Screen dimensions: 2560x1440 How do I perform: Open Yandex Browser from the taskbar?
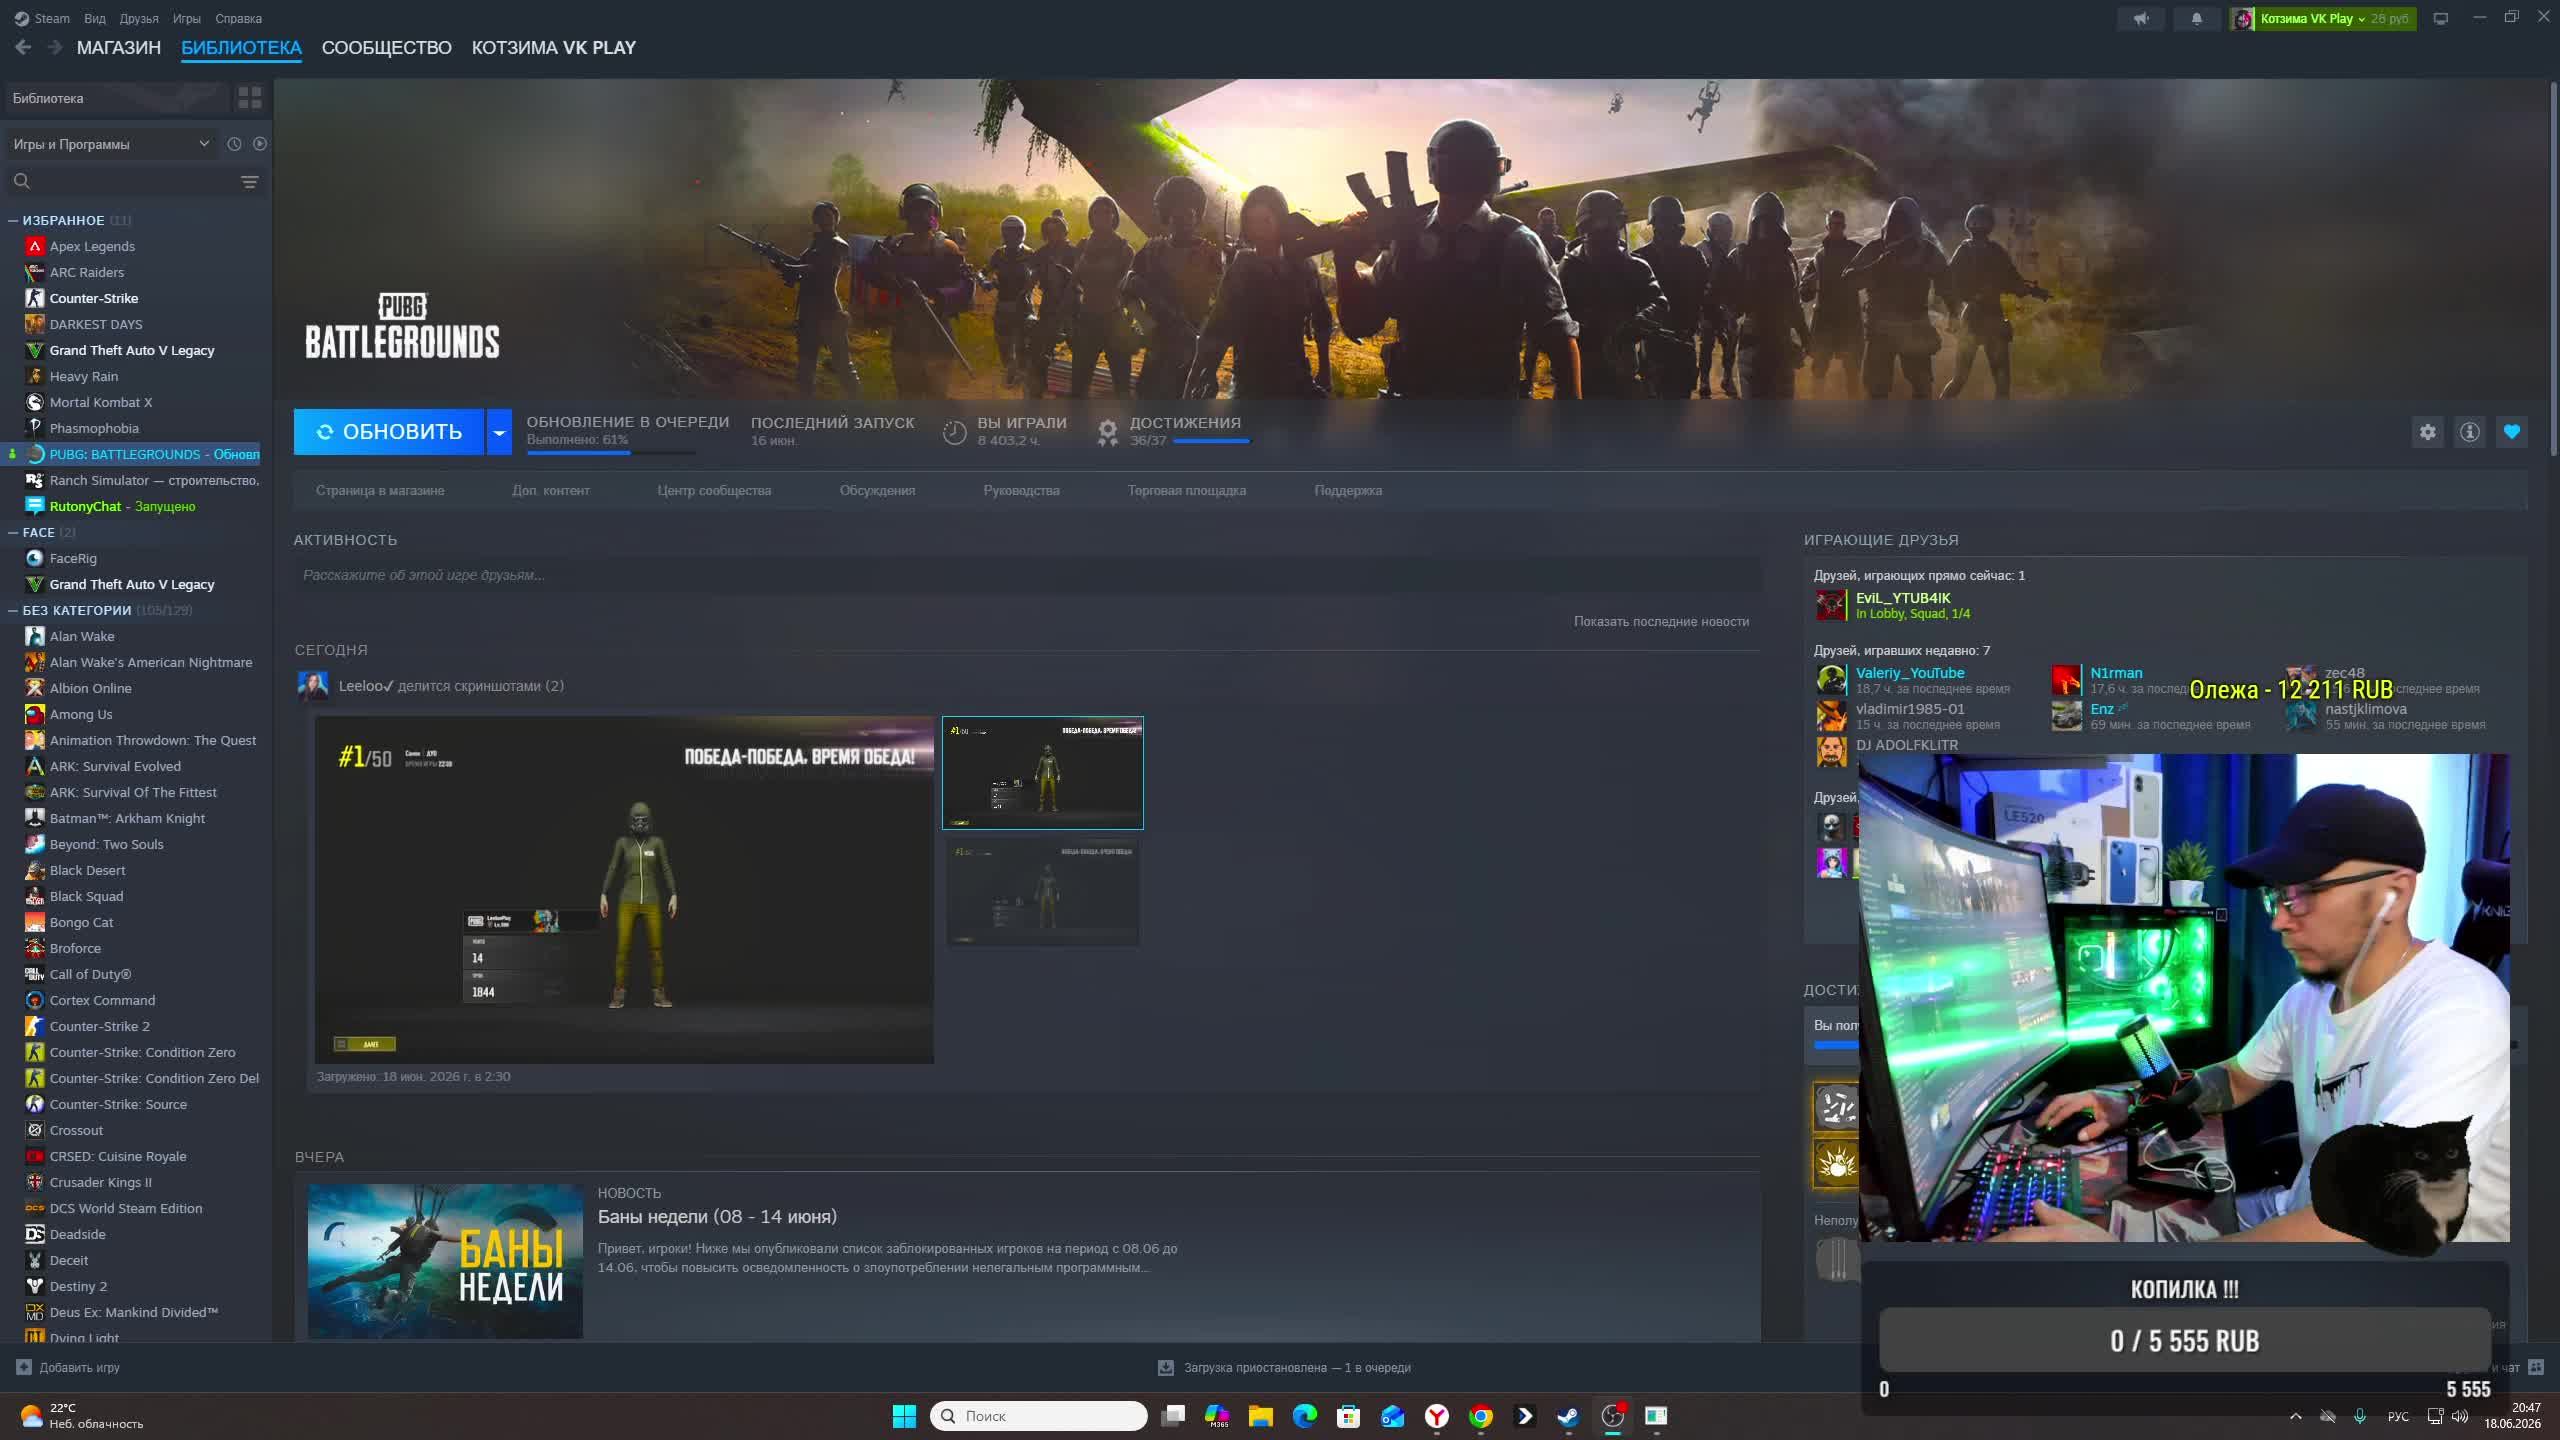[x=1437, y=1416]
